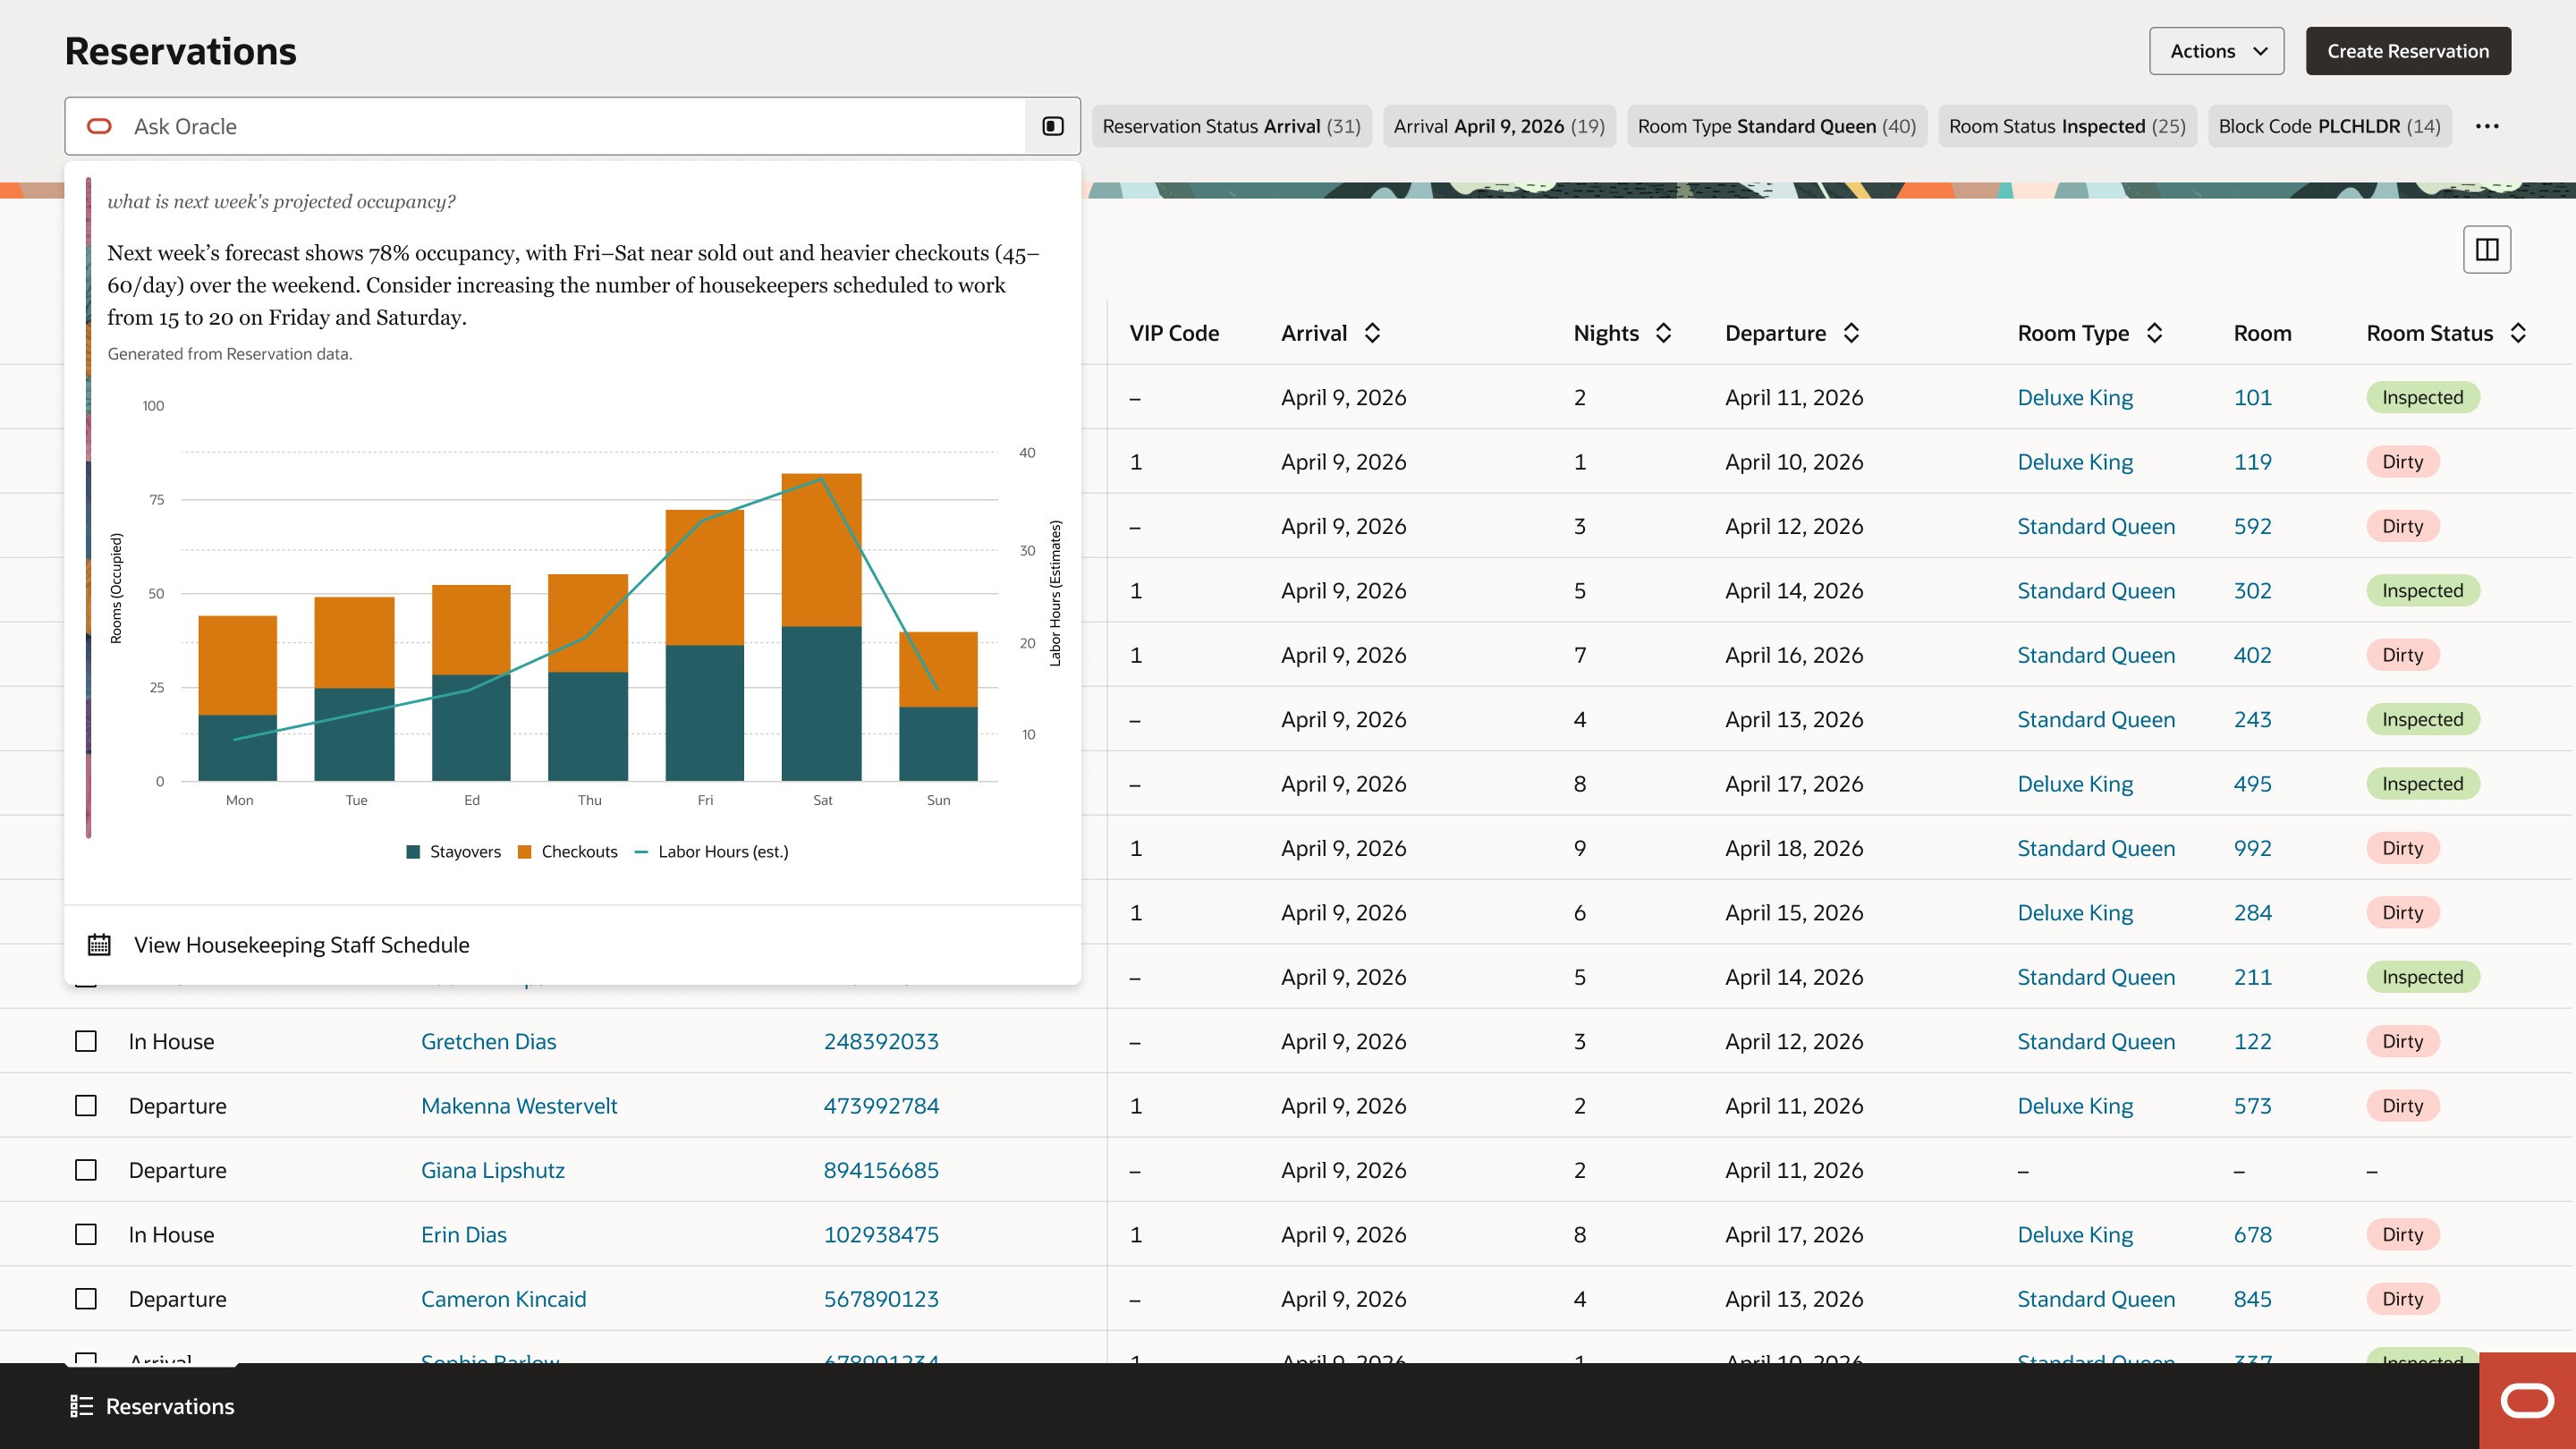Sort by the Room Status column
This screenshot has width=2576, height=1449.
2518,333
